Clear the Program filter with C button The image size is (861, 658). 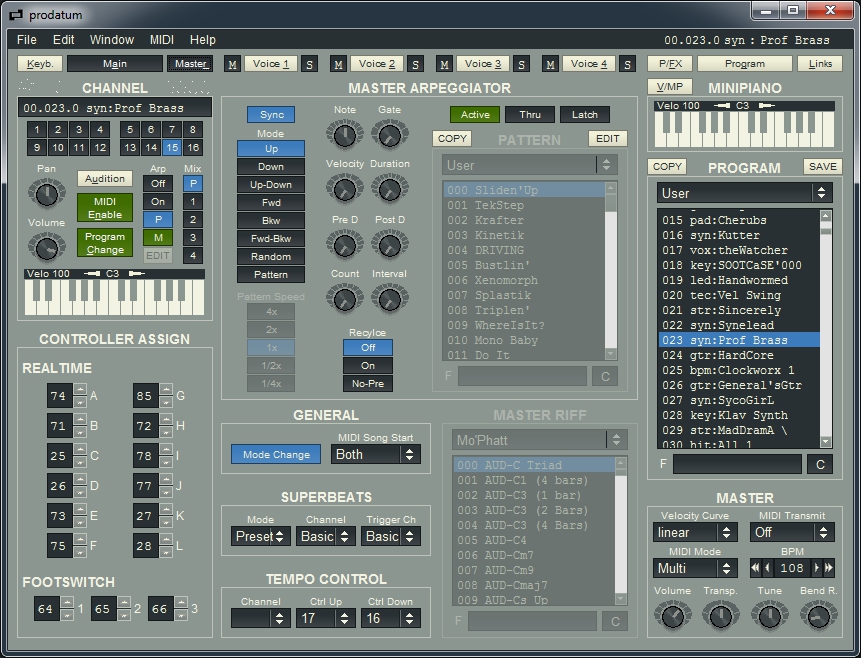point(820,464)
